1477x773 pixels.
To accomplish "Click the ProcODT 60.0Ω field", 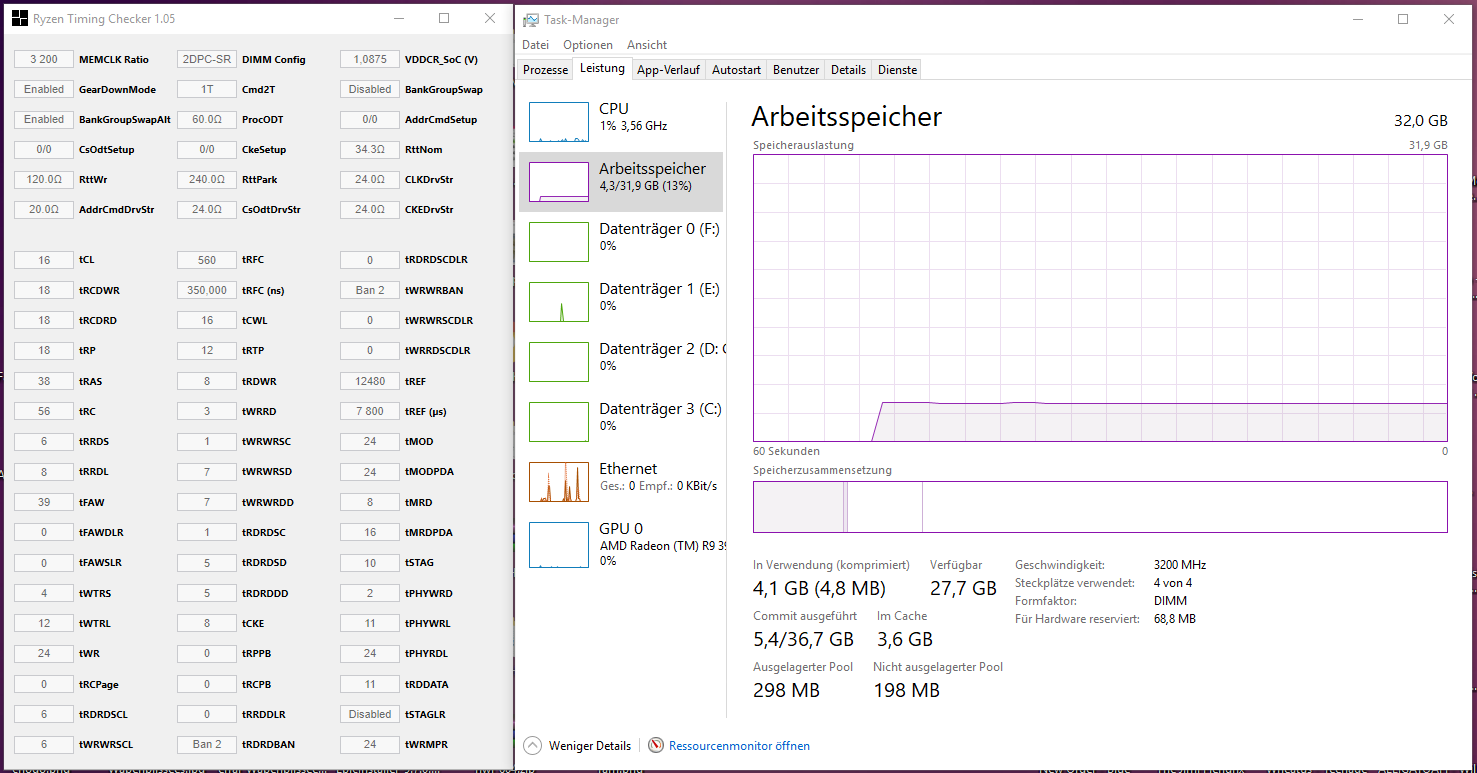I will pos(207,119).
